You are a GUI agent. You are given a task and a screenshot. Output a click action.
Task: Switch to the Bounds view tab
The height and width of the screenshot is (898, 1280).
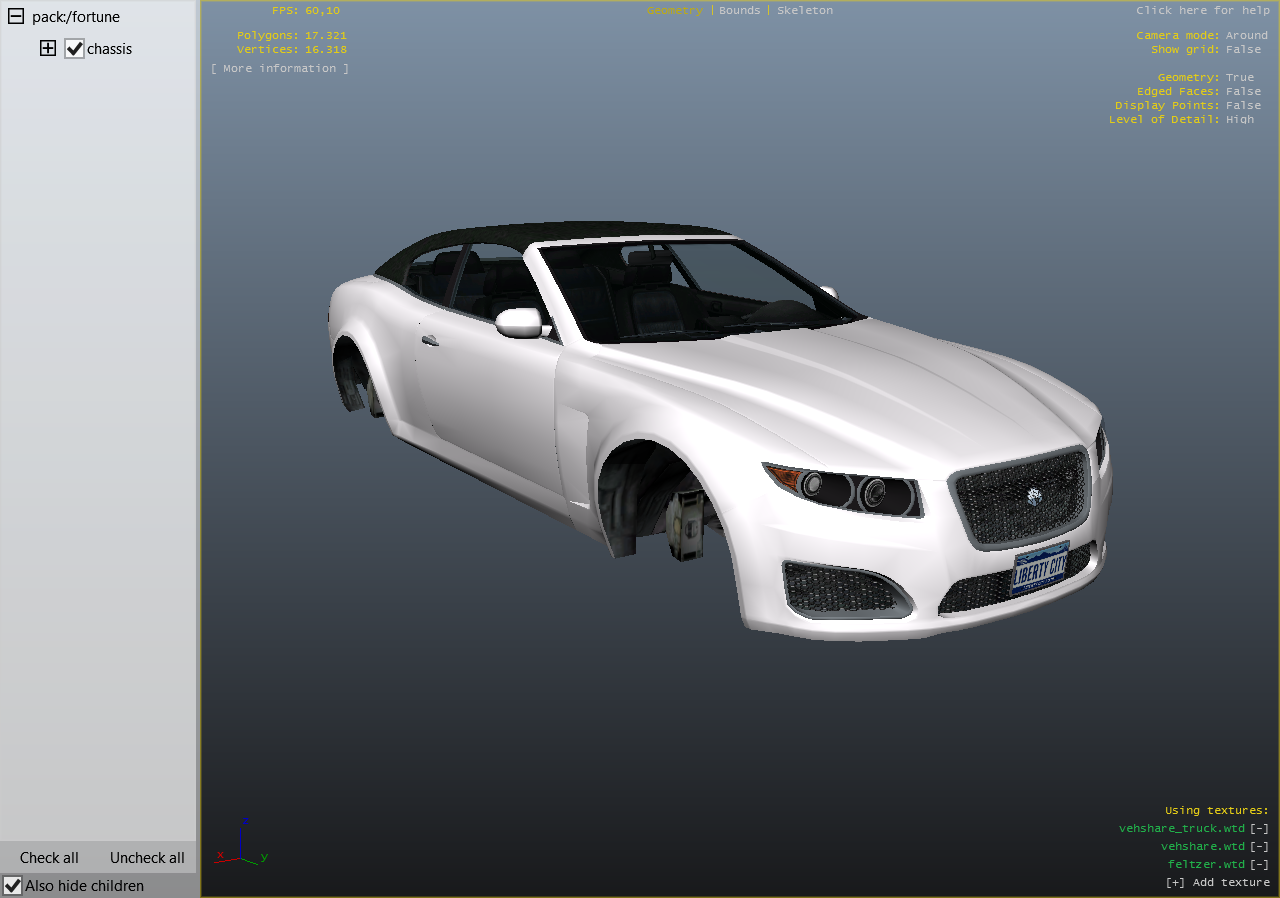(740, 10)
